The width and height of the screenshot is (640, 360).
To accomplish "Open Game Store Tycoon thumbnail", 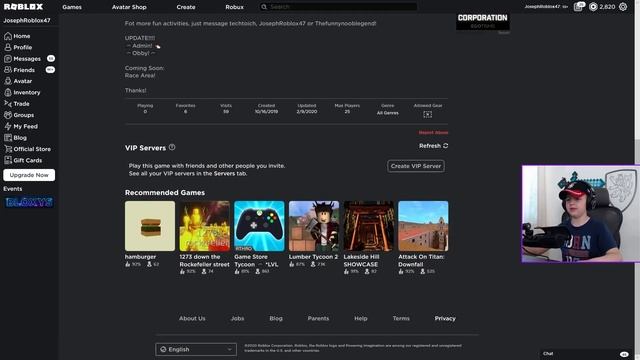I will pos(259,226).
